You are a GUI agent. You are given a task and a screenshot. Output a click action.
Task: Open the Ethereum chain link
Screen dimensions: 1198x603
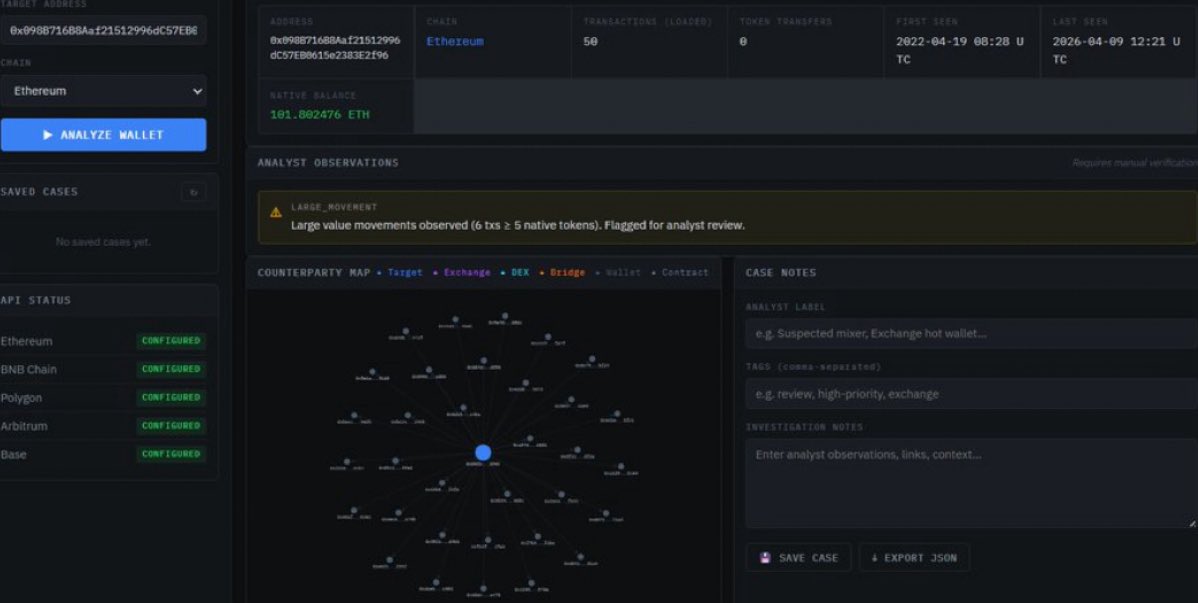(455, 41)
